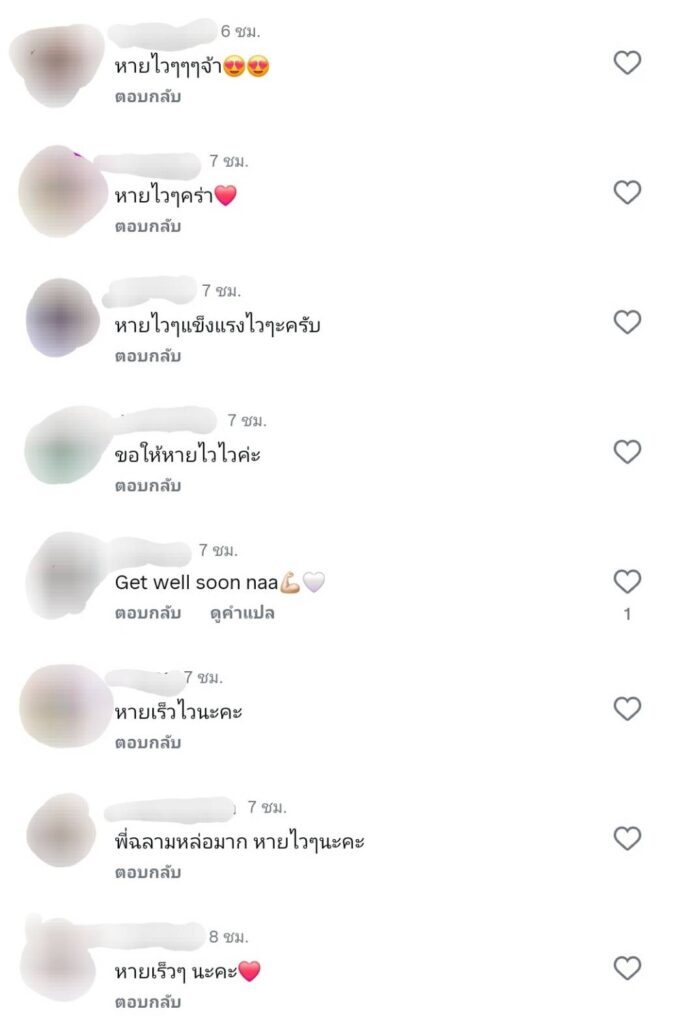The image size is (677, 1024).
Task: Reply to the 'หายเร็วไวนะคะ' comment
Action: point(148,743)
